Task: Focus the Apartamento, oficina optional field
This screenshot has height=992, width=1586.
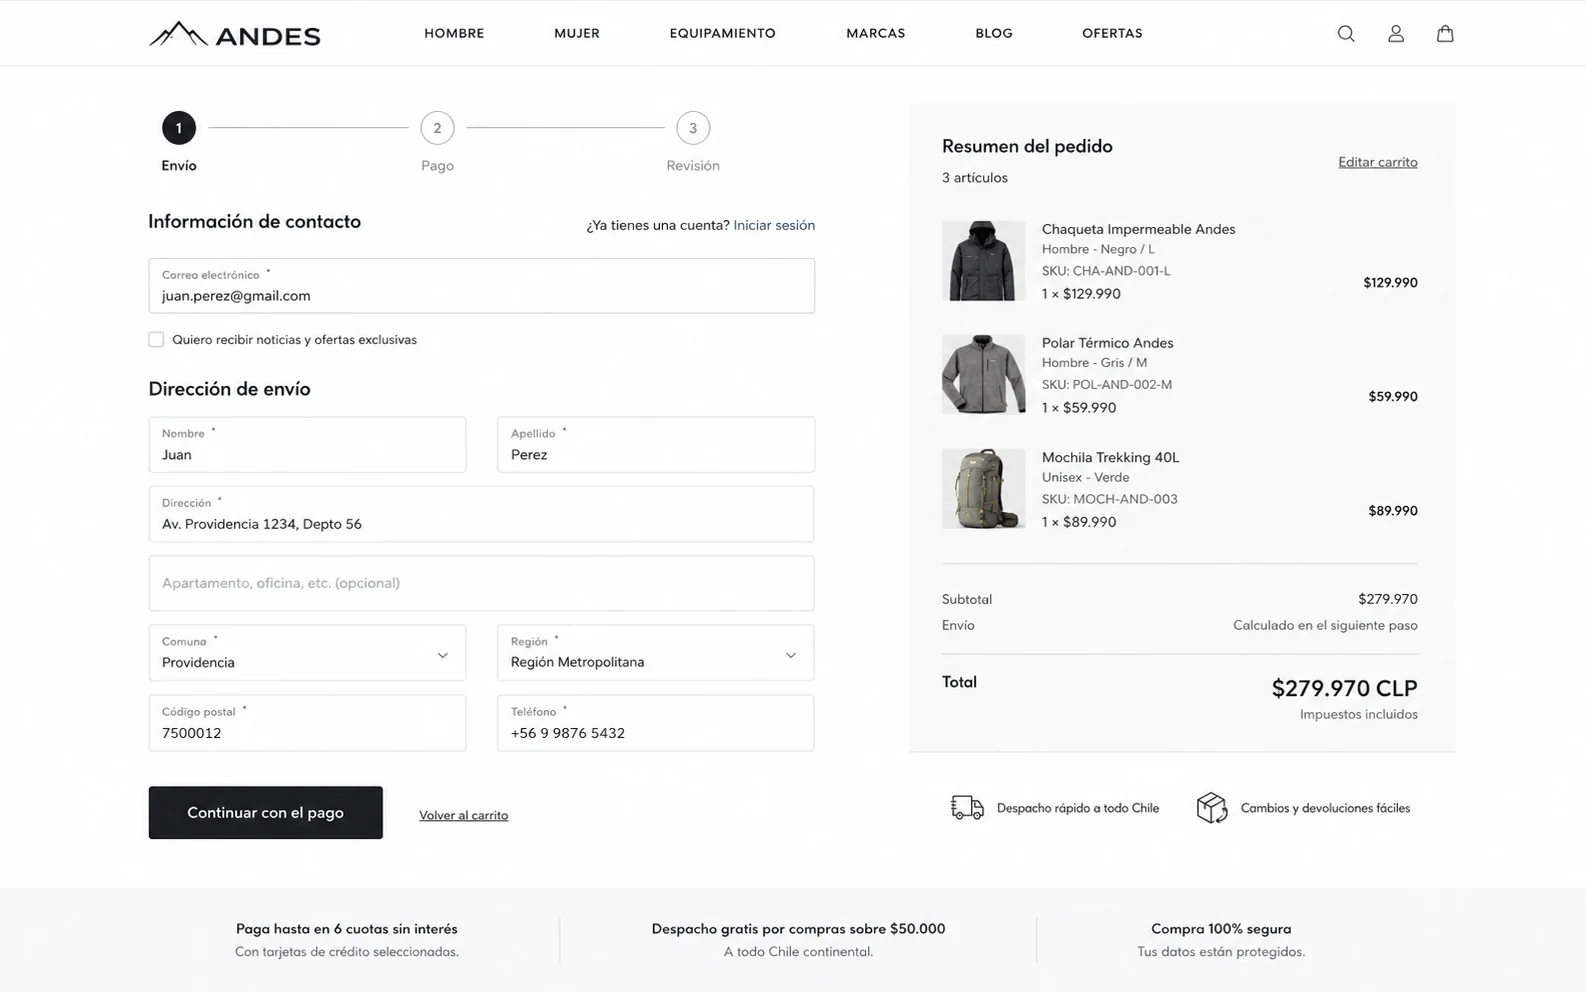Action: click(482, 583)
